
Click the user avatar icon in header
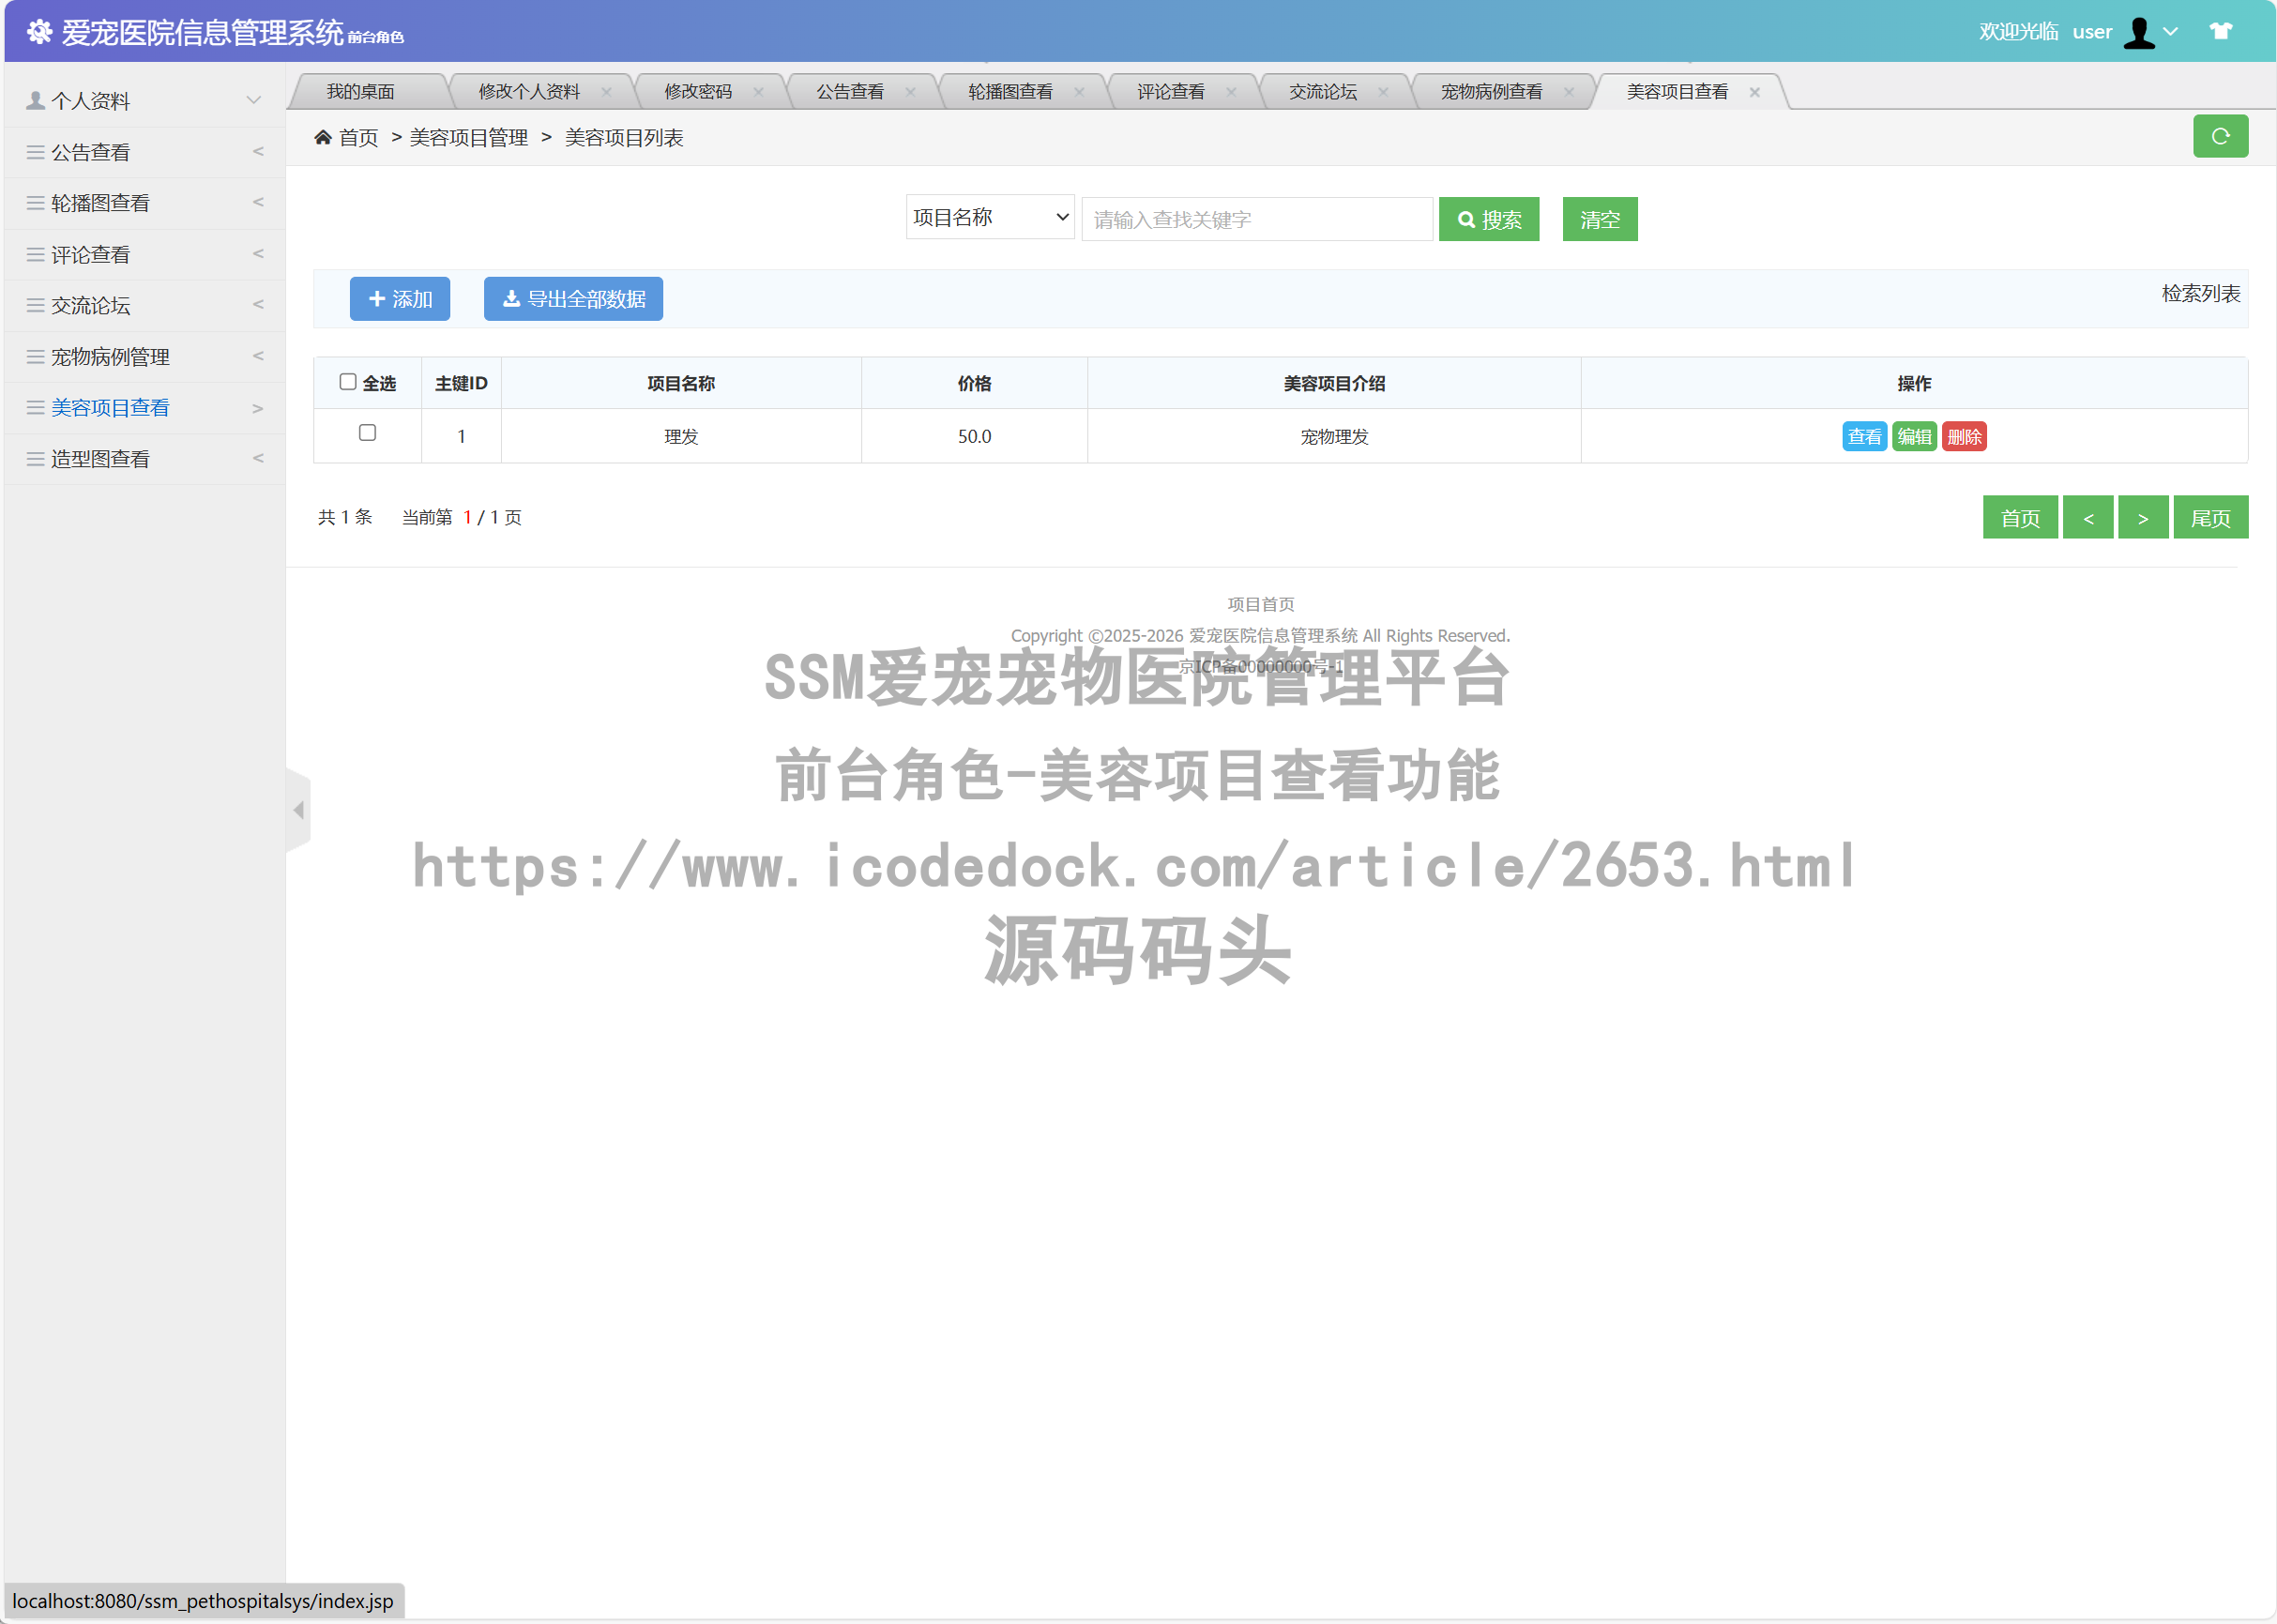click(x=2138, y=32)
